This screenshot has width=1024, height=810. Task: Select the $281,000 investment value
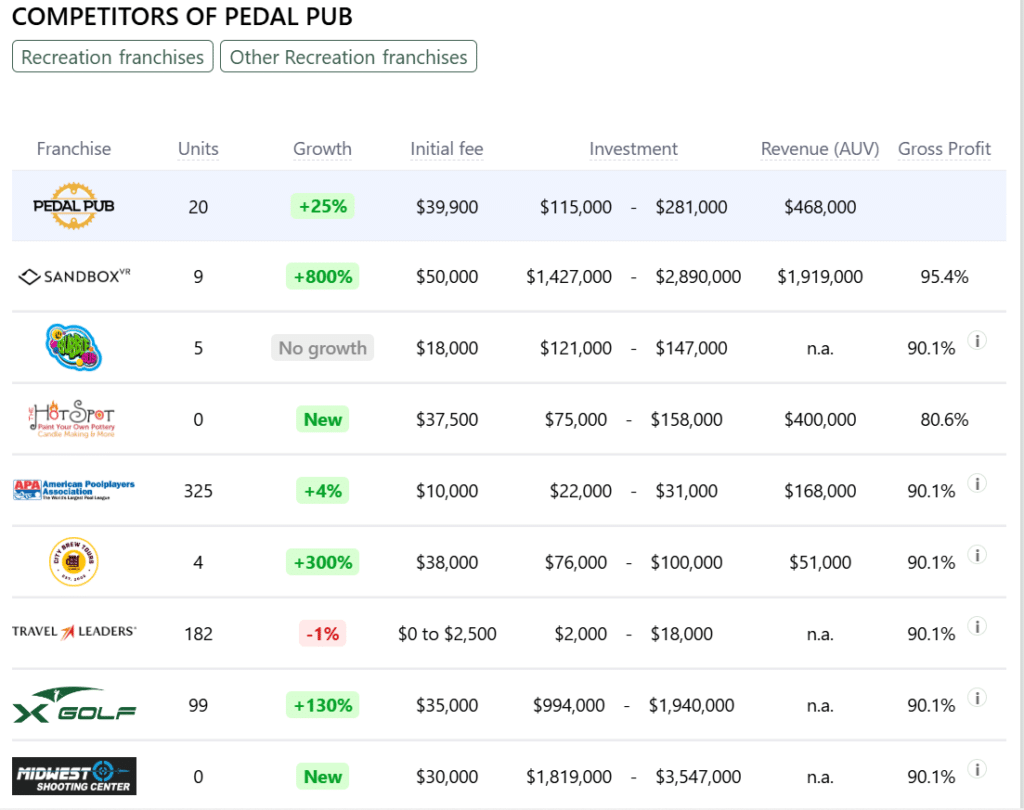pyautogui.click(x=692, y=207)
